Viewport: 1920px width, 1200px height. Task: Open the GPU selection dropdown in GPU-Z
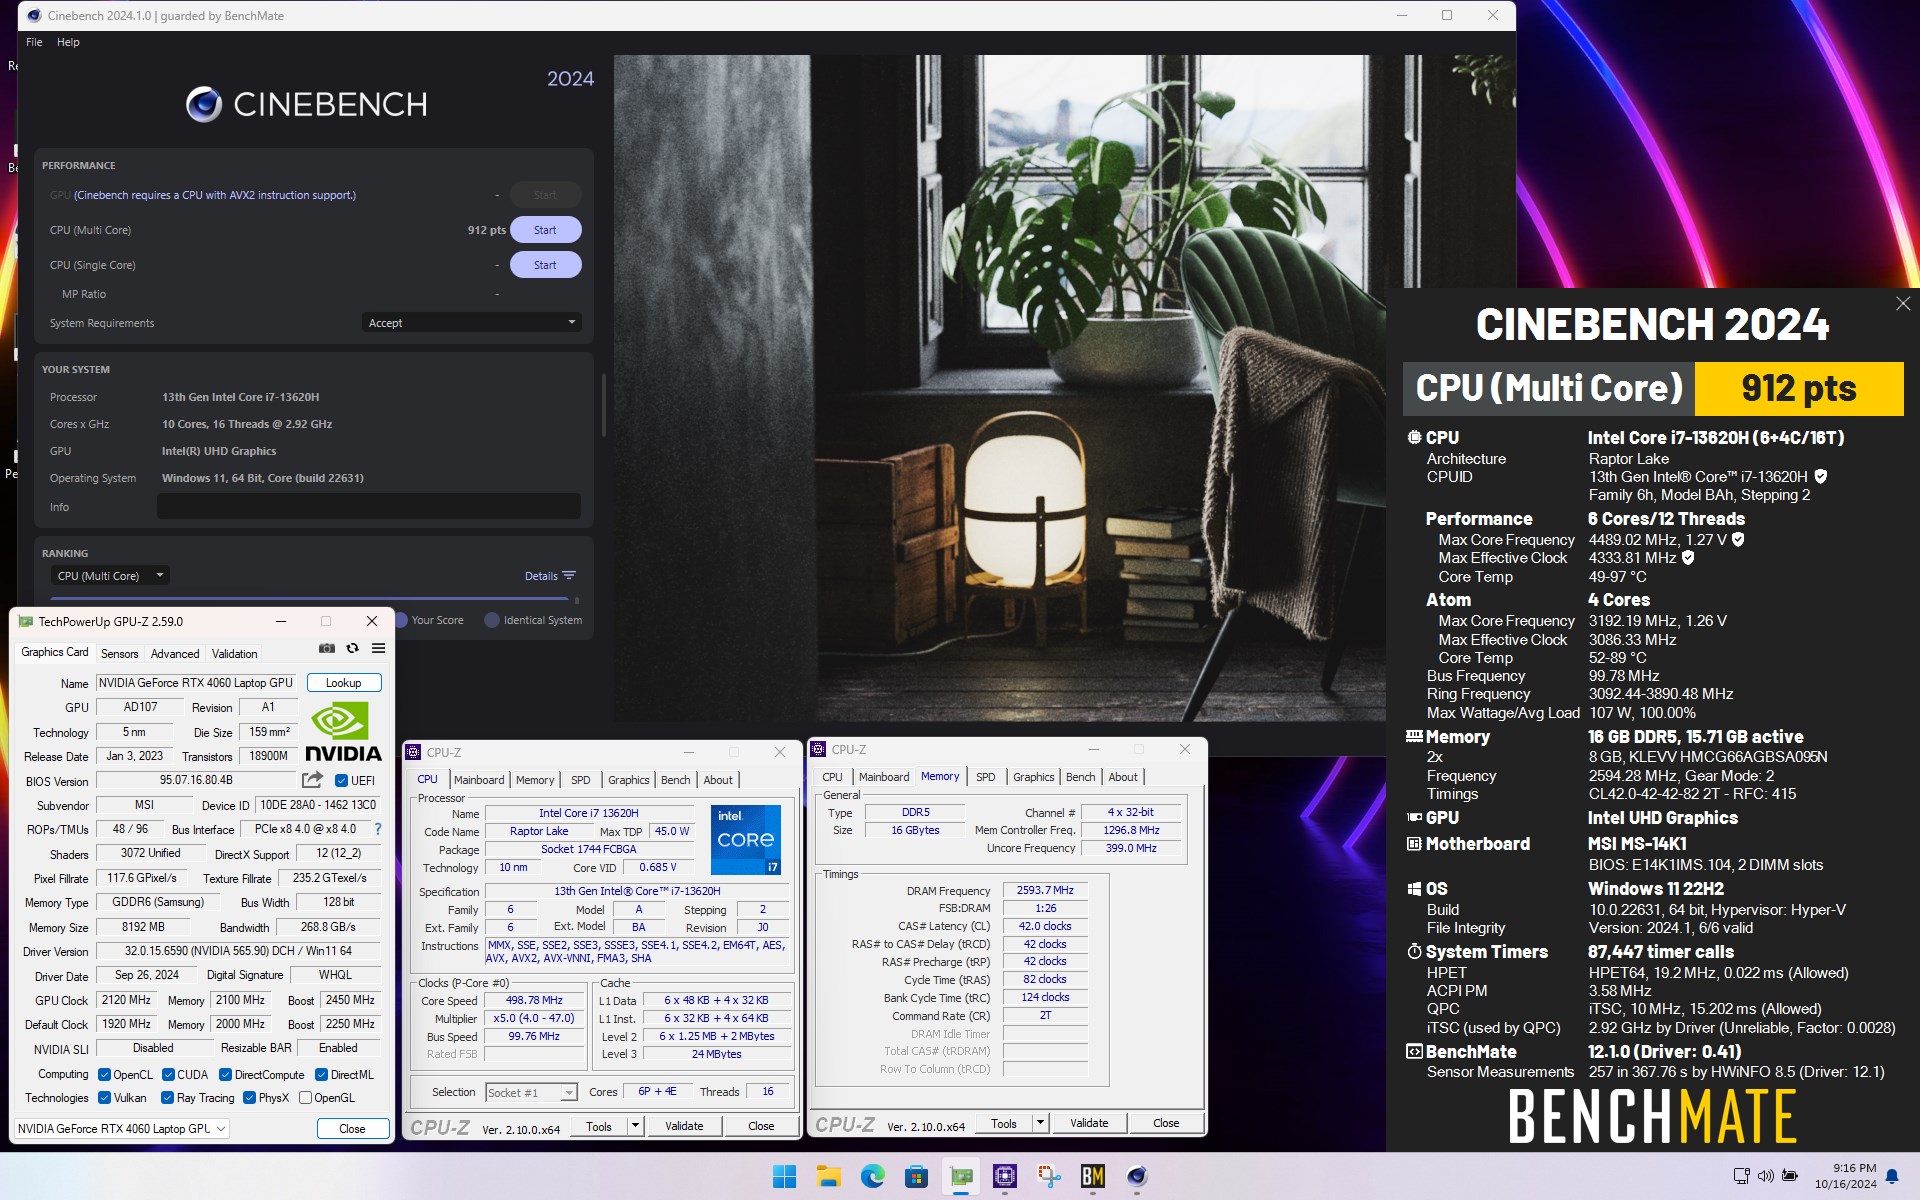122,1129
